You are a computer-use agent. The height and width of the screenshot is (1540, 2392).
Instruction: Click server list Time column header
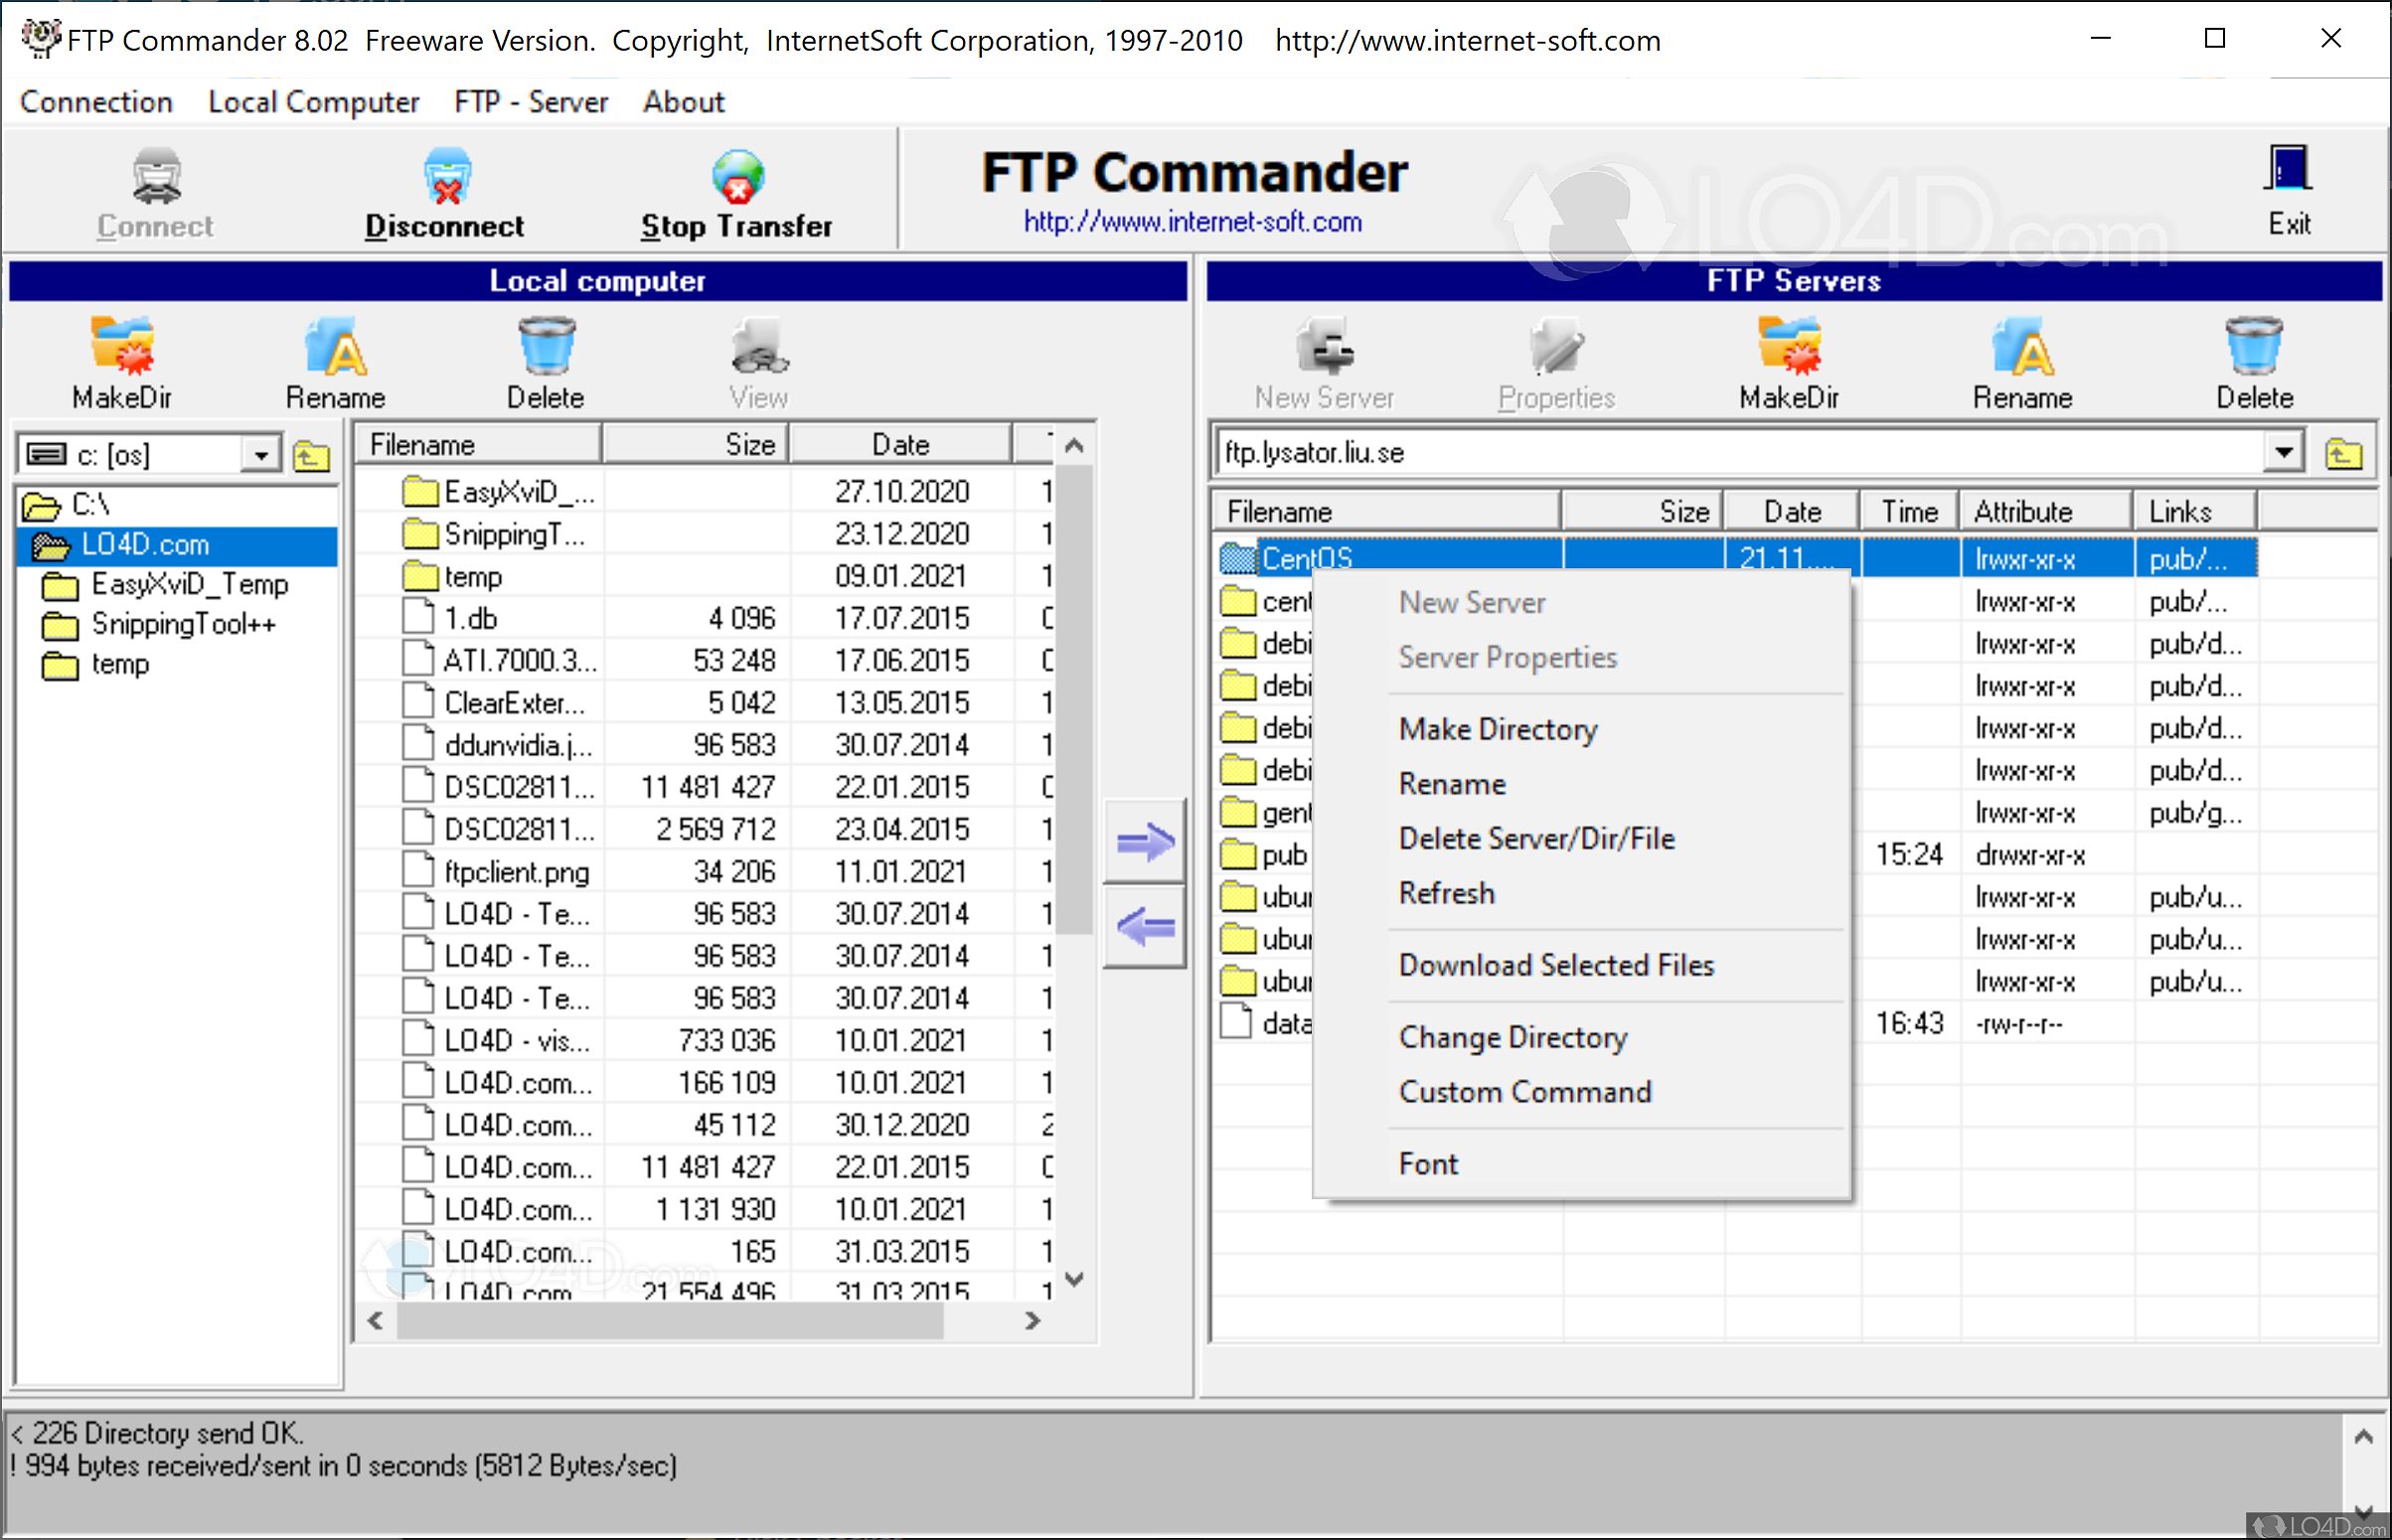click(x=1909, y=511)
